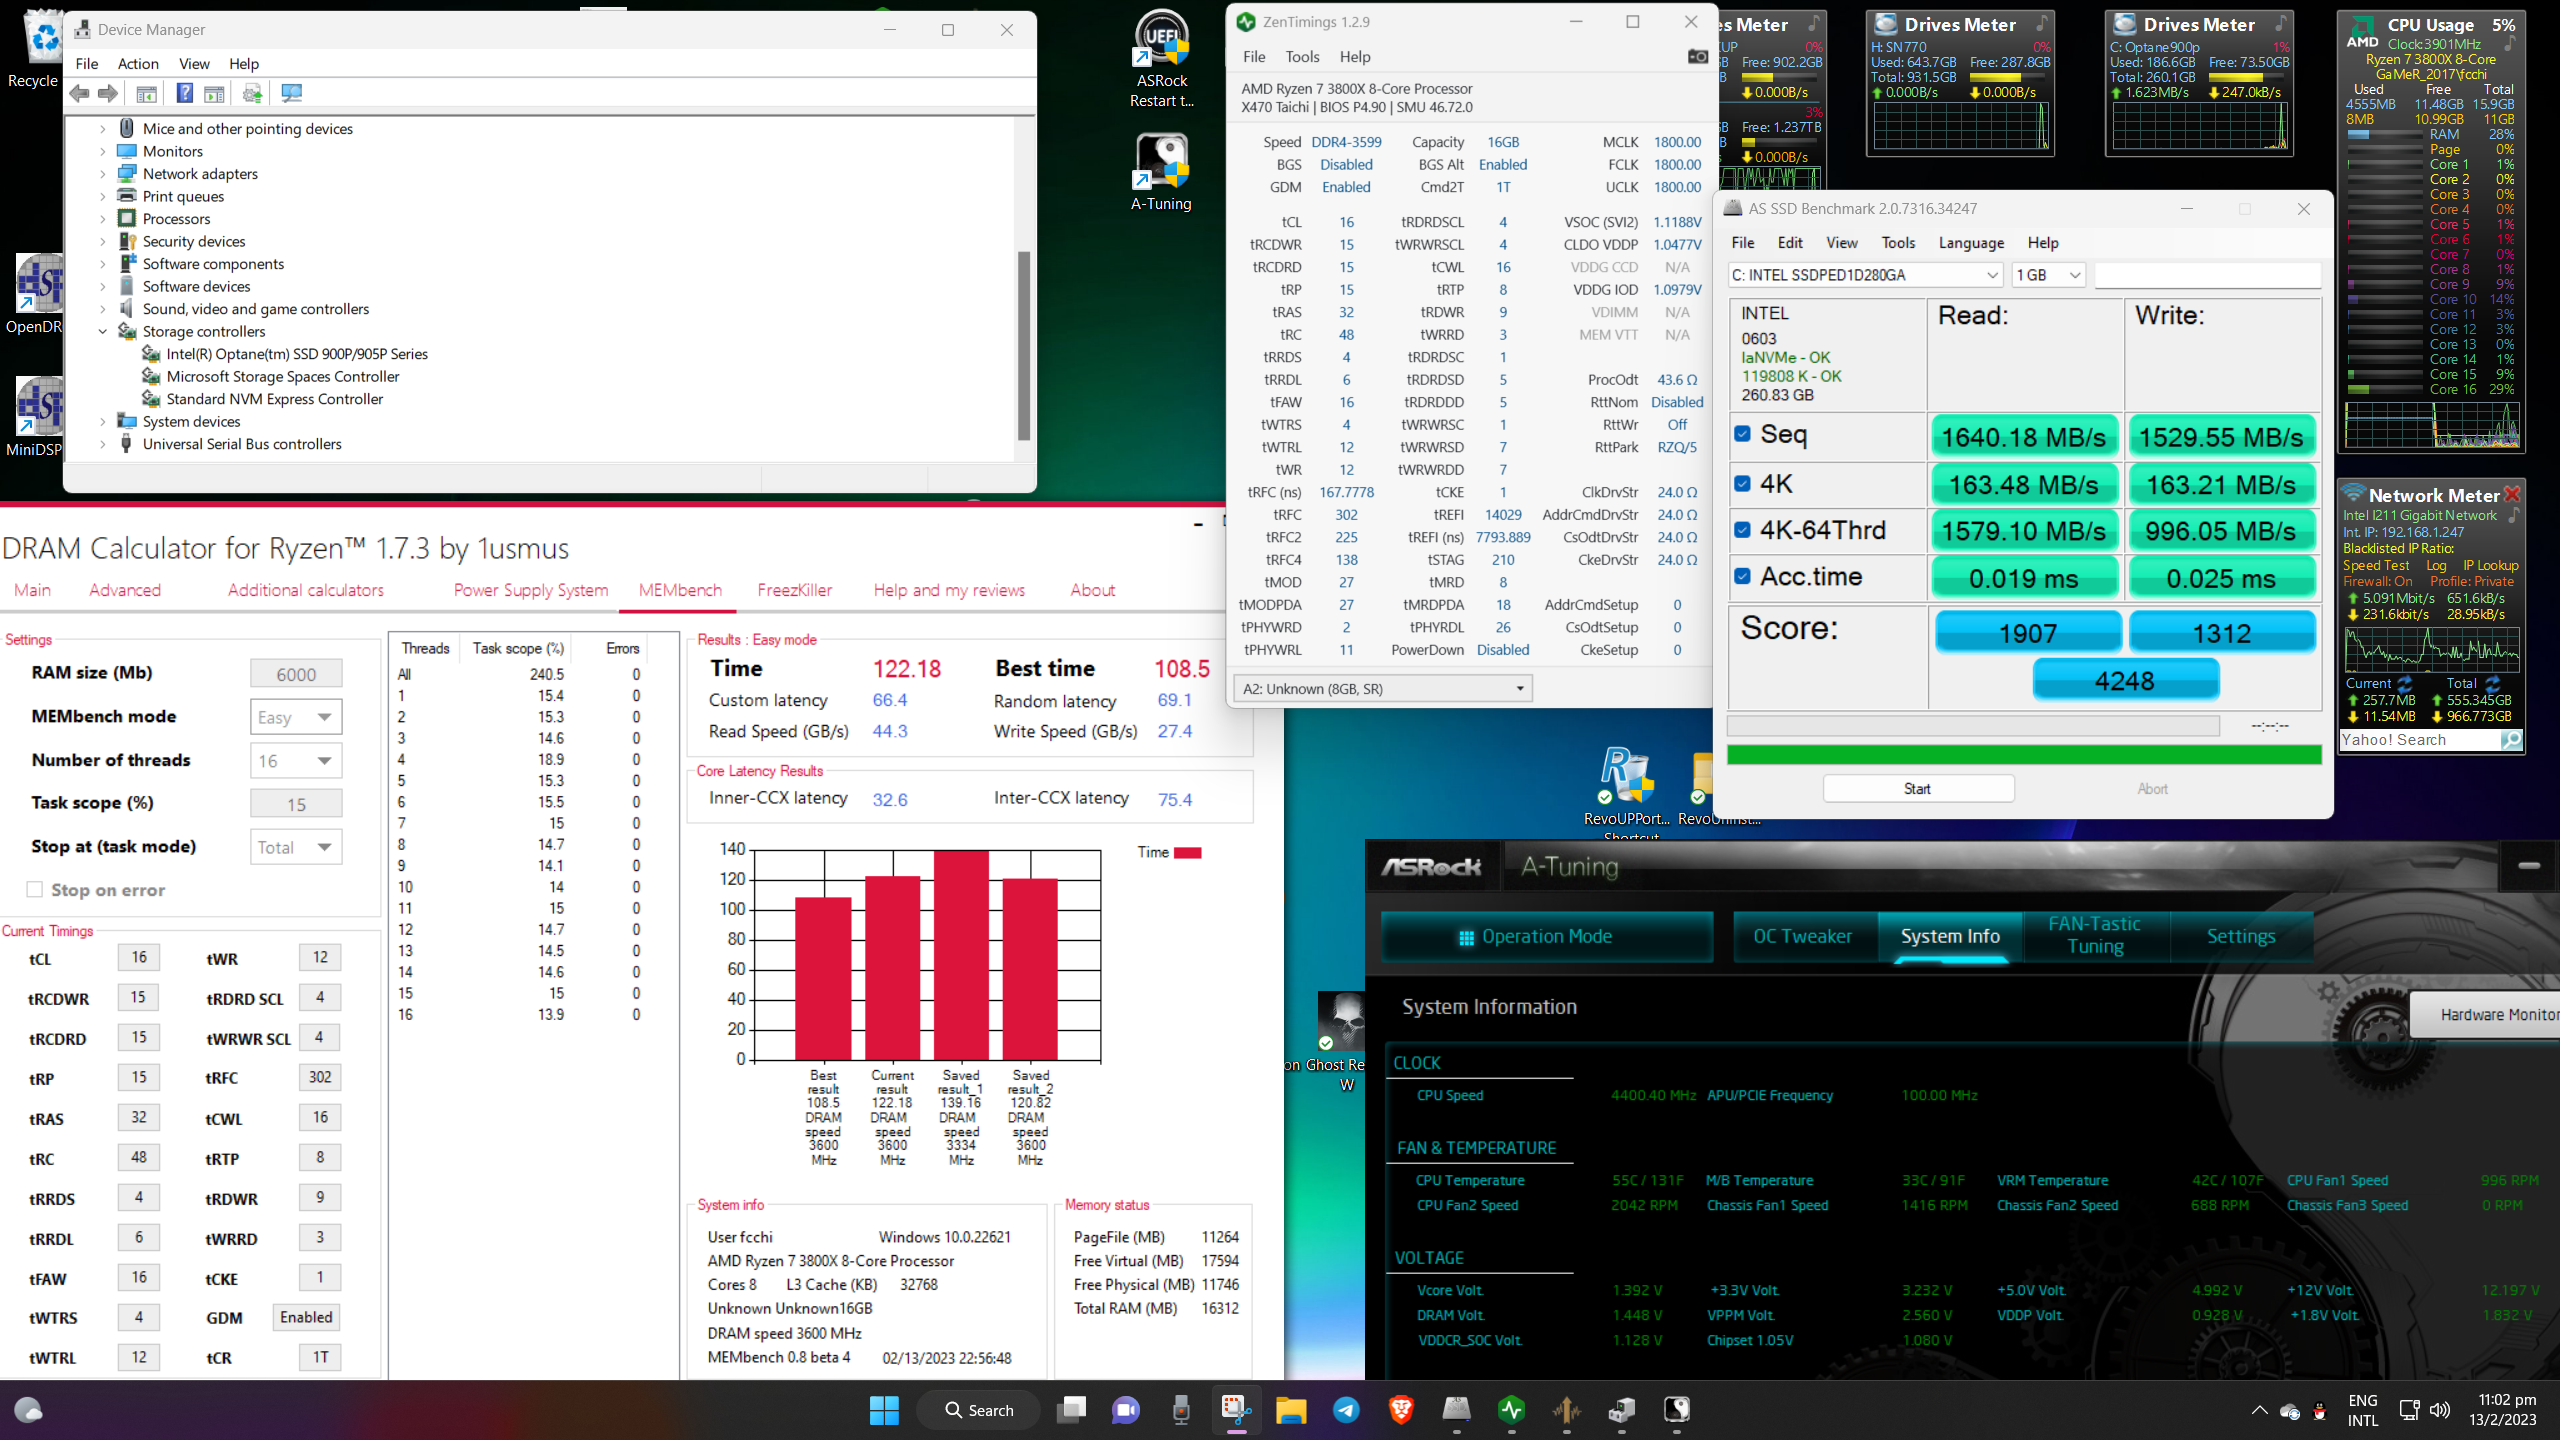Switch to the FreezKiller tab
Image resolution: width=2560 pixels, height=1440 pixels.
794,590
